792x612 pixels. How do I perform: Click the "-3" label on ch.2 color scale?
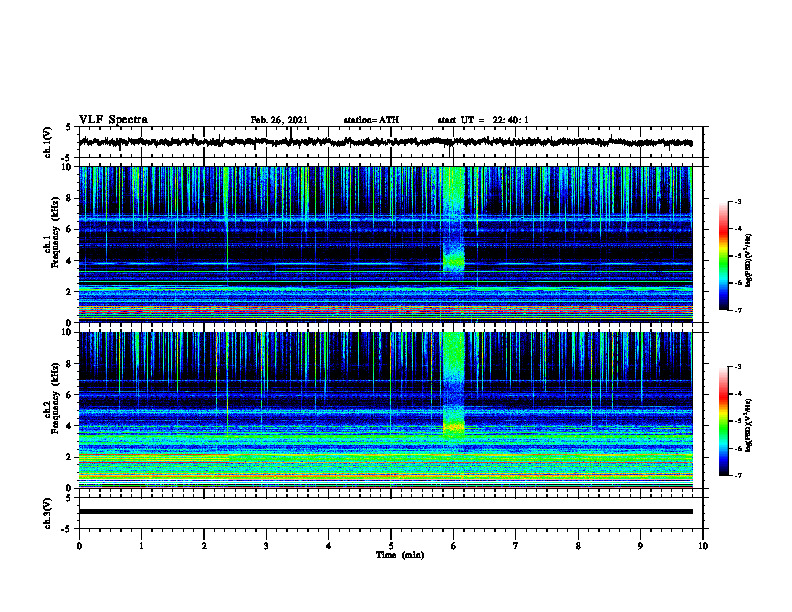(738, 367)
